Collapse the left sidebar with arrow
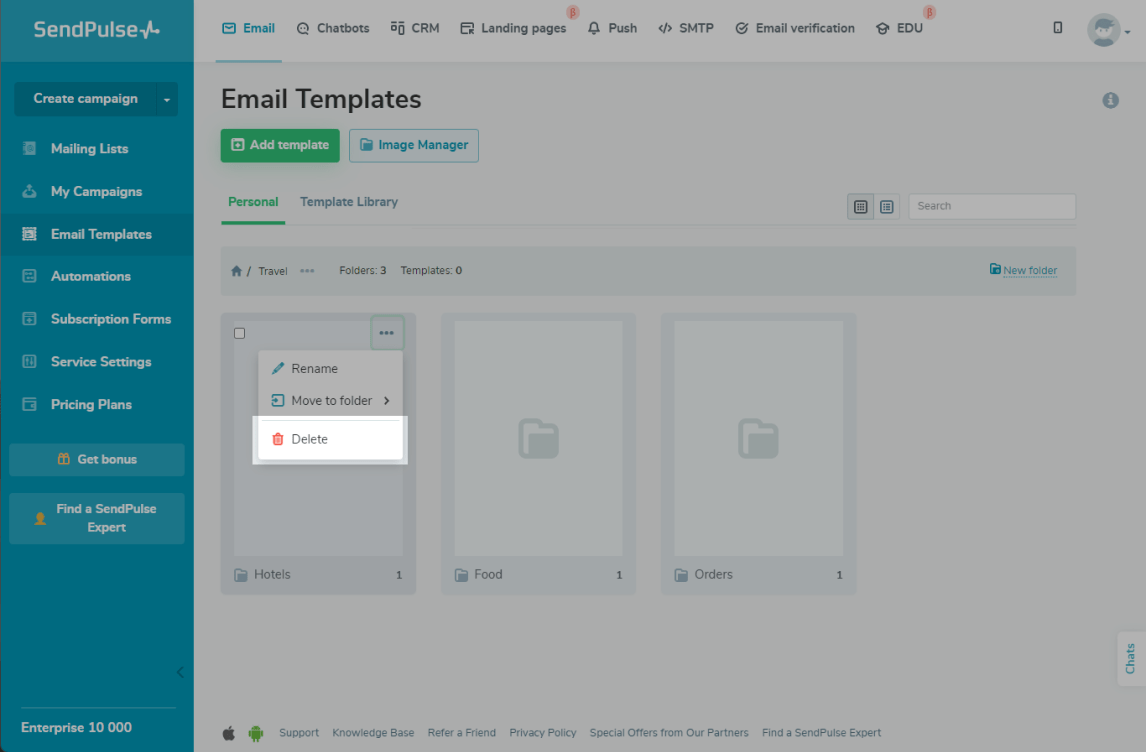 point(180,672)
